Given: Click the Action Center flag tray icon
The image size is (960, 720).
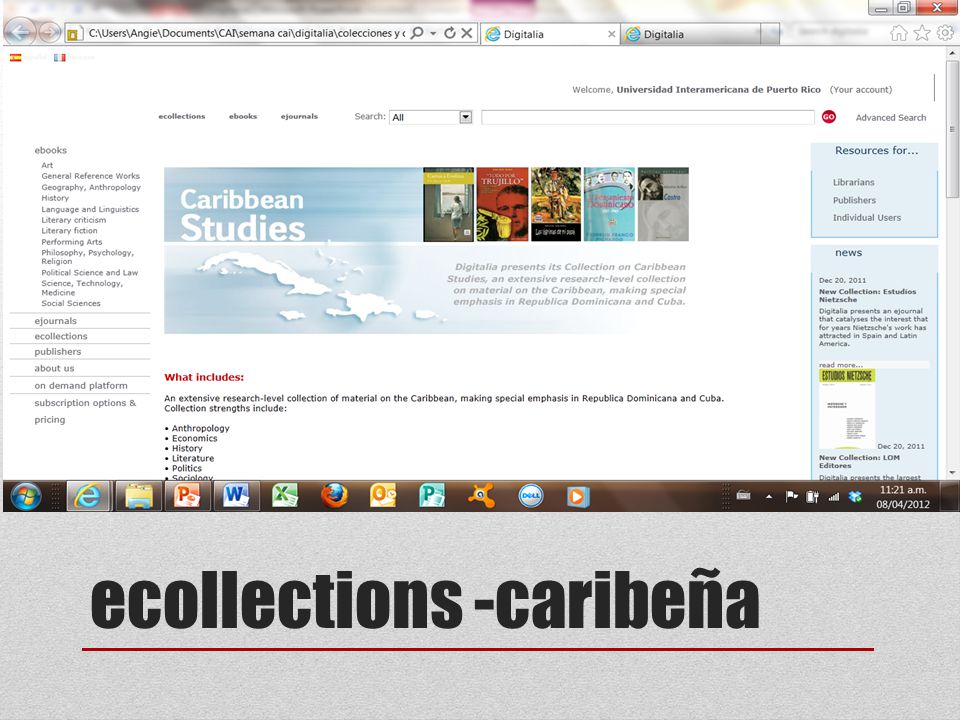Looking at the screenshot, I should point(791,497).
